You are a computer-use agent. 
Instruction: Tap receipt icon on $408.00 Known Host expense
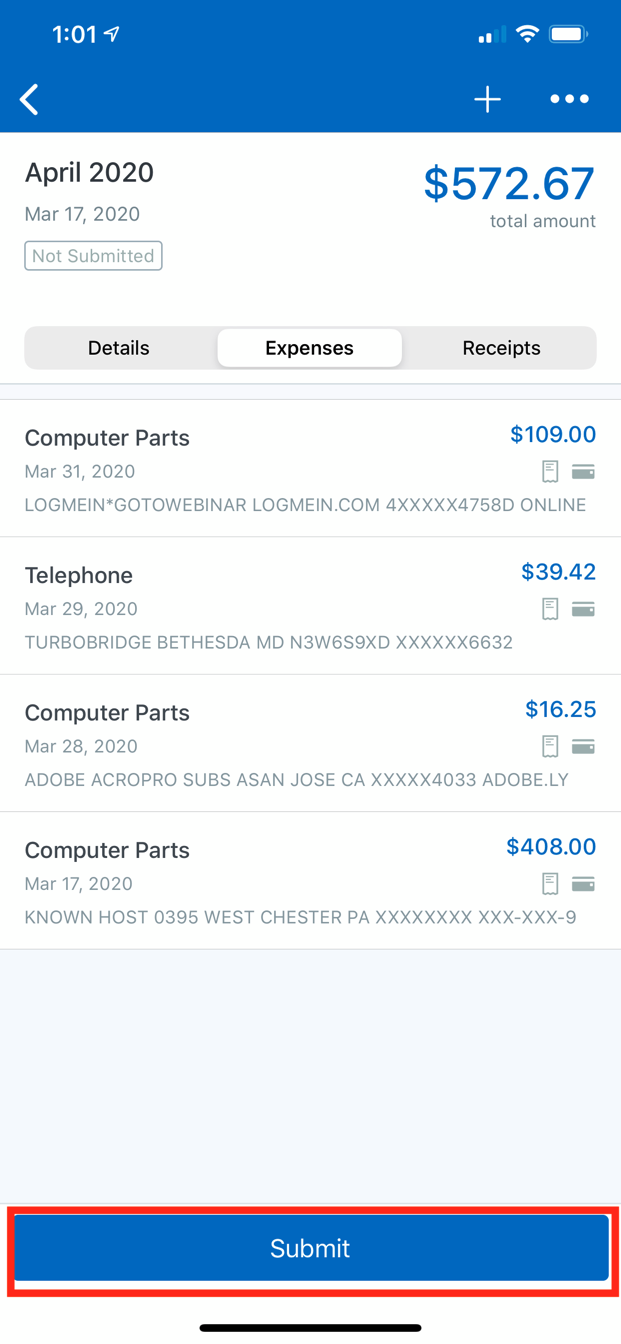[x=550, y=884]
